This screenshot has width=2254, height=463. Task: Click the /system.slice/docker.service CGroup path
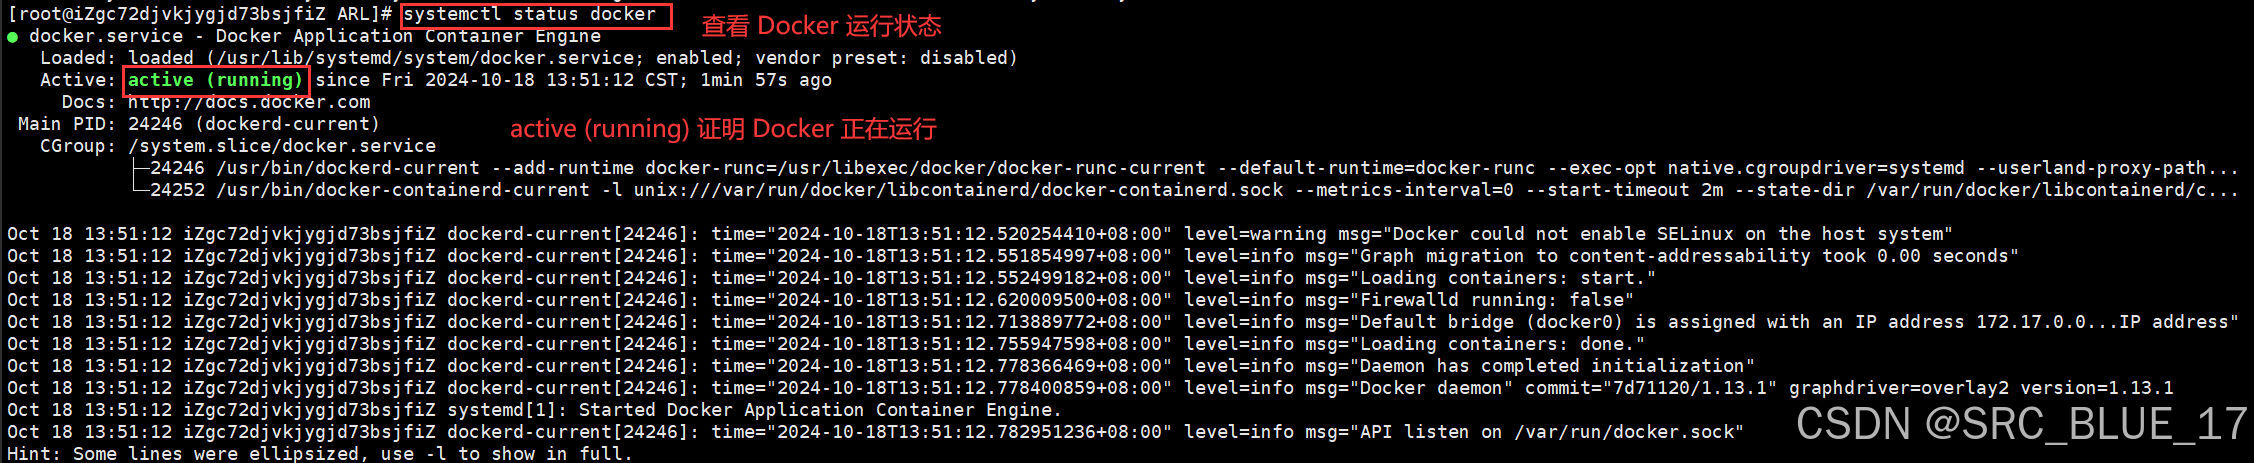pyautogui.click(x=282, y=146)
